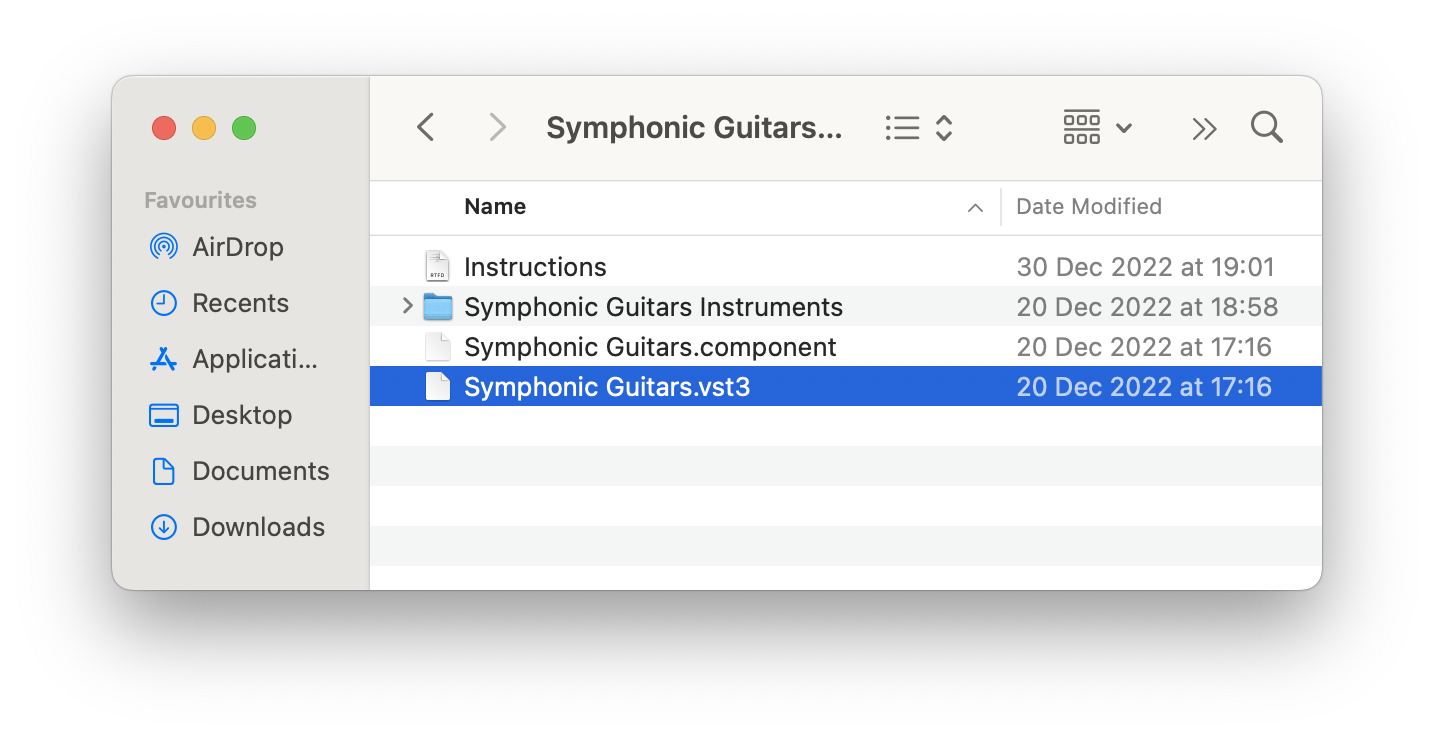The height and width of the screenshot is (738, 1434).
Task: Open Recents in sidebar
Action: 240,303
